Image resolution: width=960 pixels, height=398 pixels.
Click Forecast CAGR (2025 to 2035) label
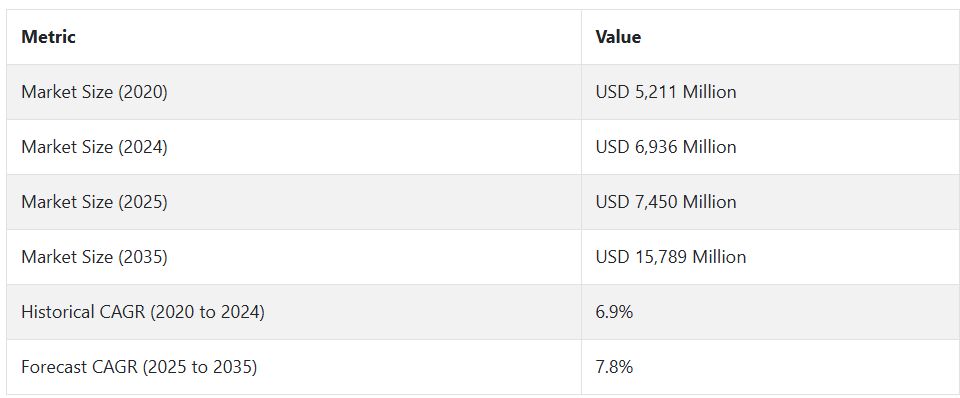coord(140,367)
